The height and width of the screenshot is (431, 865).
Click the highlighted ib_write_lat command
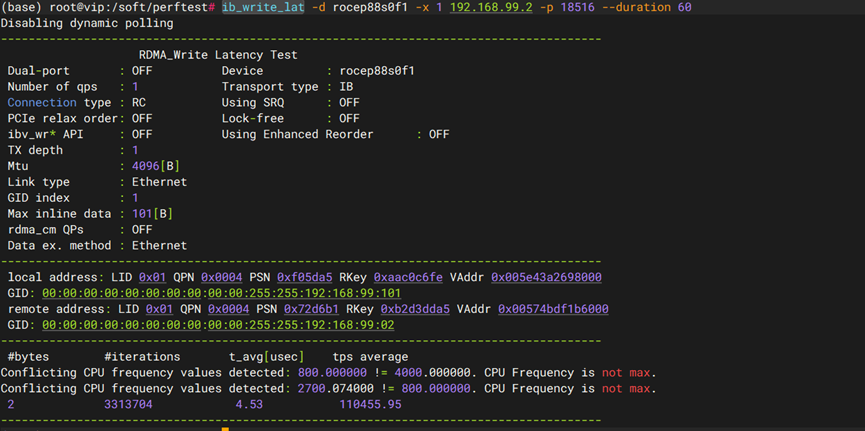[x=262, y=7]
